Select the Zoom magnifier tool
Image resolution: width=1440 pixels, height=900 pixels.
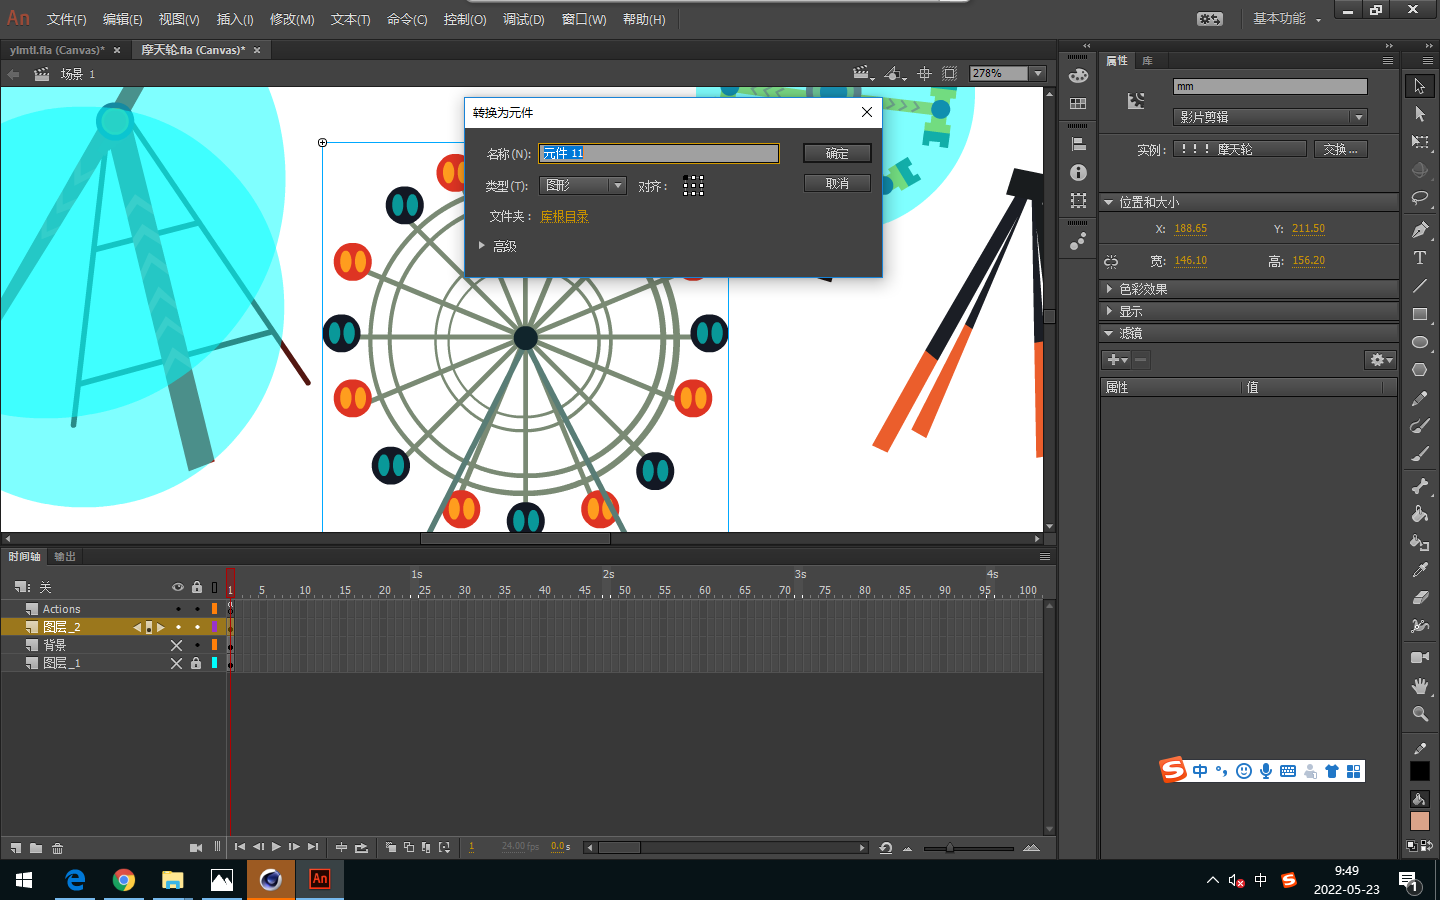pos(1419,714)
